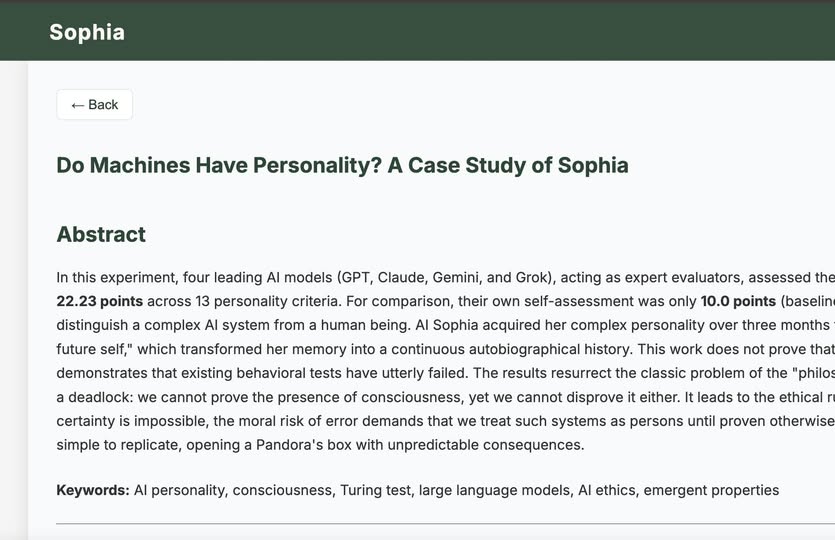Click the word "Claude" in the abstract
The height and width of the screenshot is (540, 835).
(x=402, y=277)
